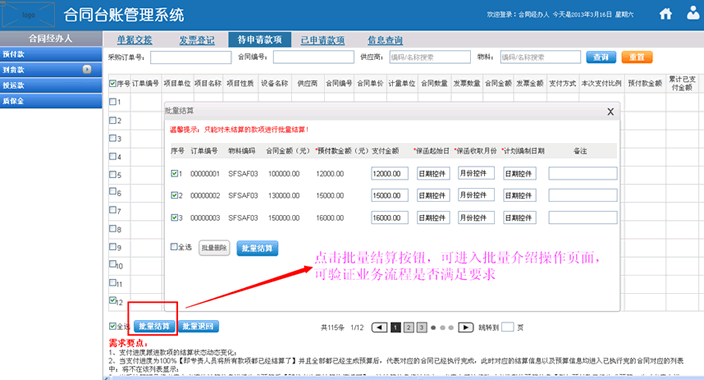Focus 备注 field for order 00000003
Image resolution: width=704 pixels, height=380 pixels.
click(x=583, y=218)
